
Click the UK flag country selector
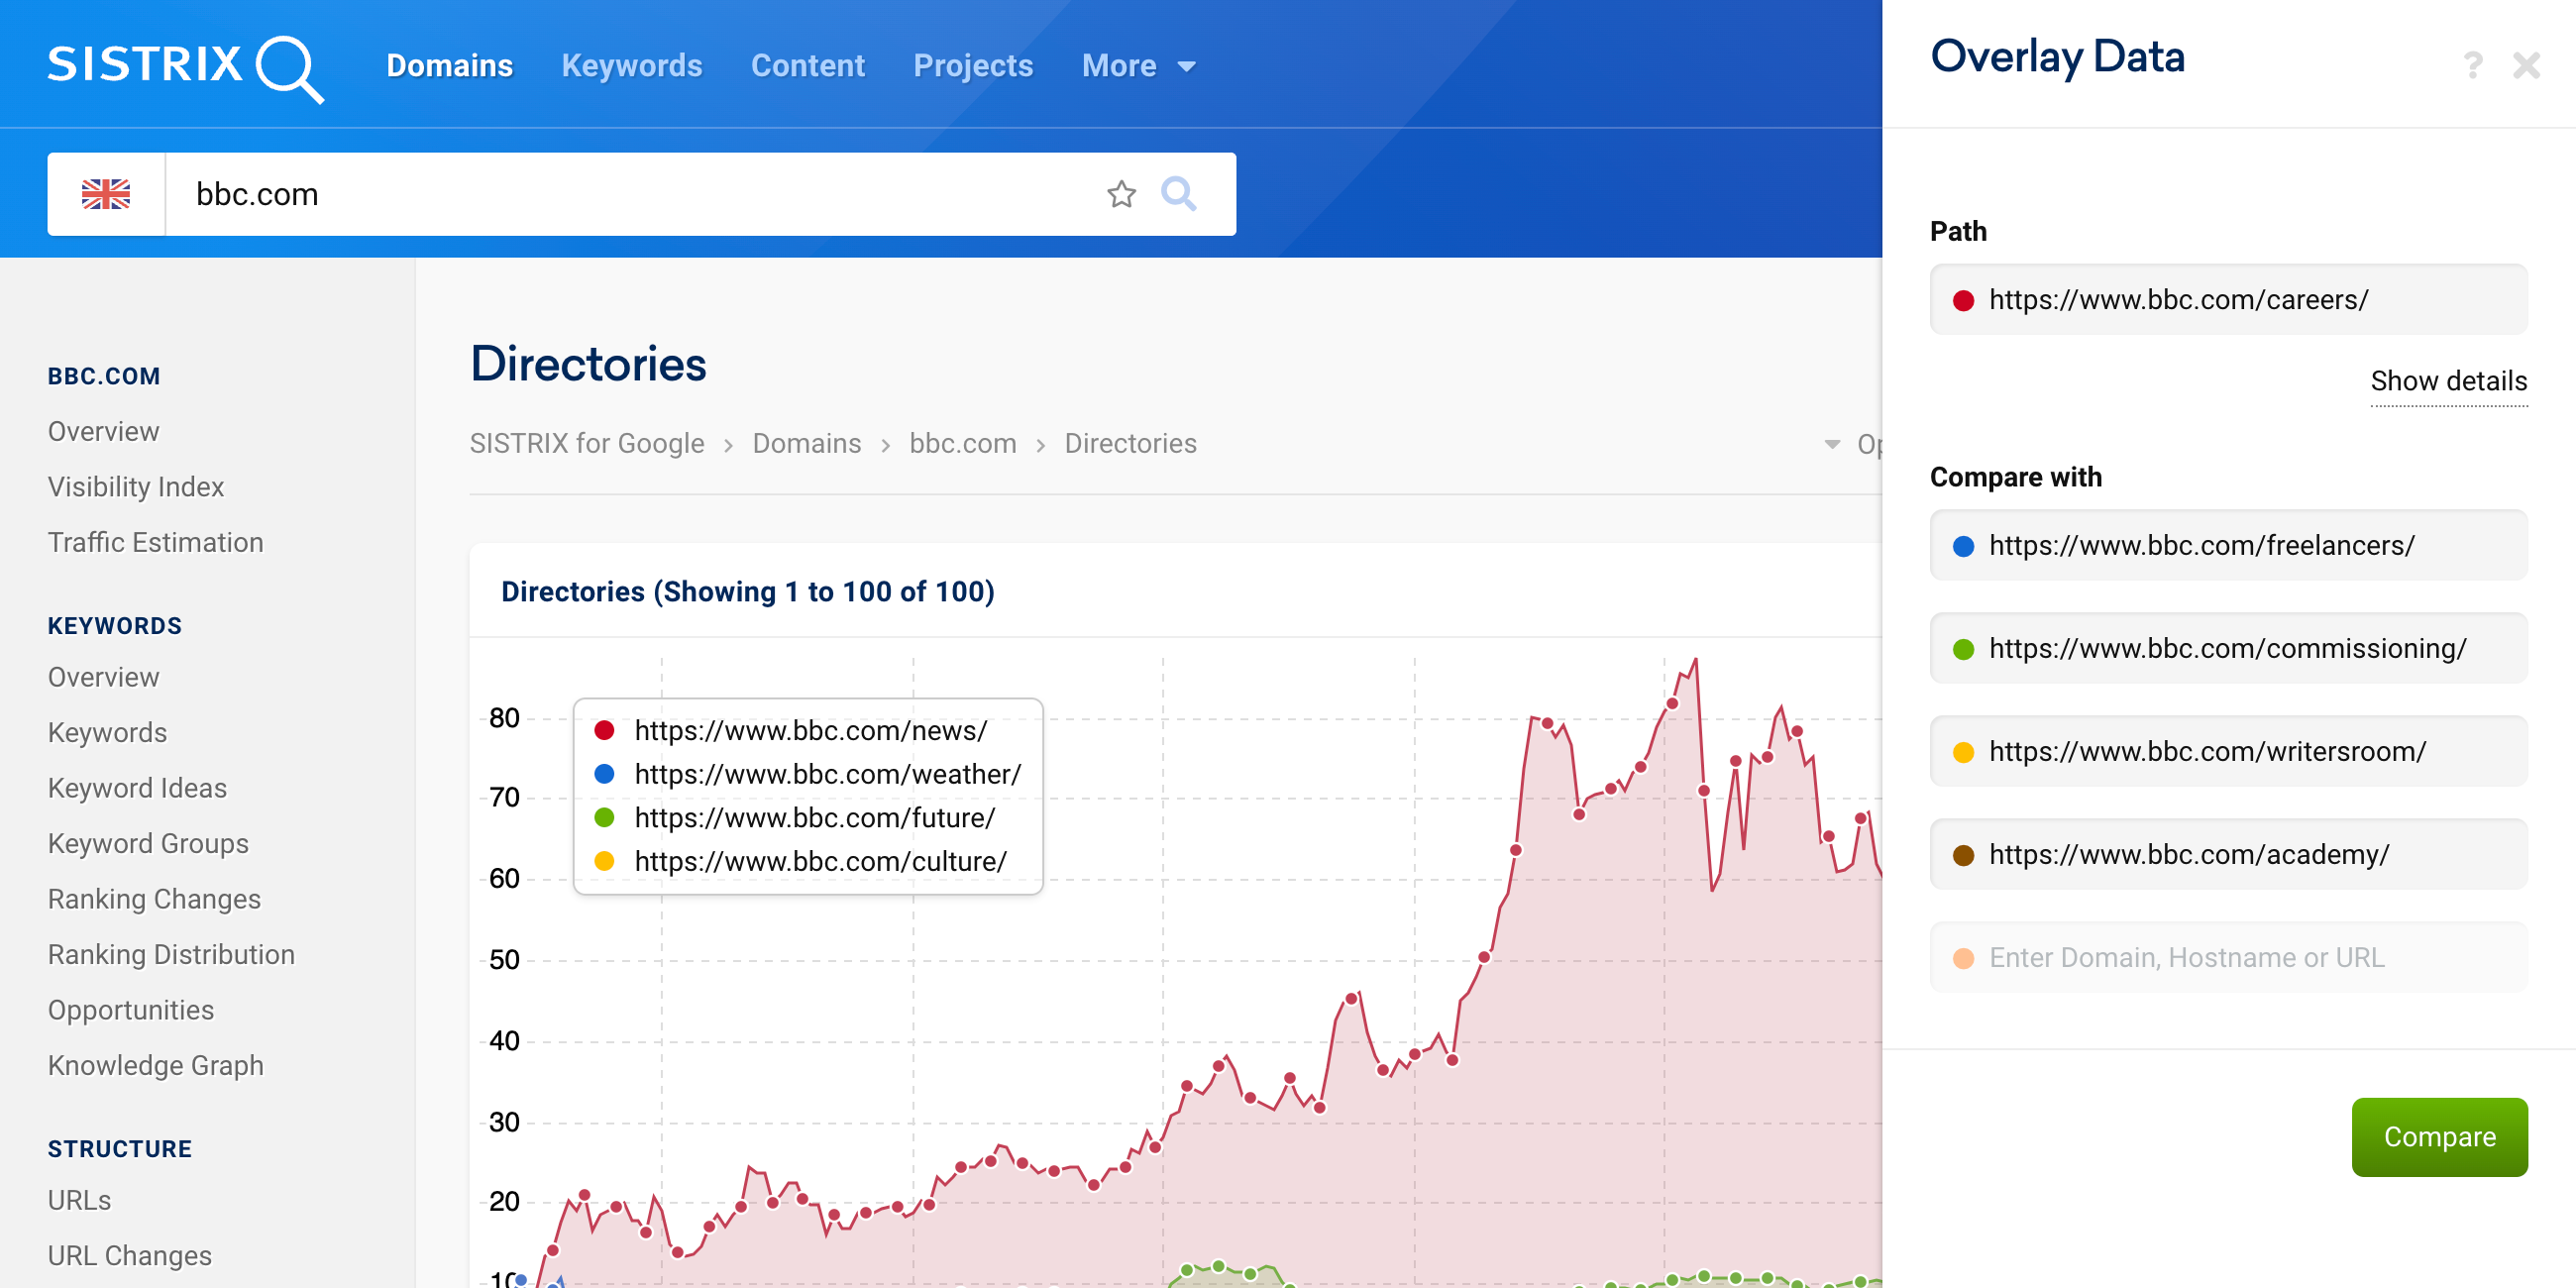coord(106,194)
